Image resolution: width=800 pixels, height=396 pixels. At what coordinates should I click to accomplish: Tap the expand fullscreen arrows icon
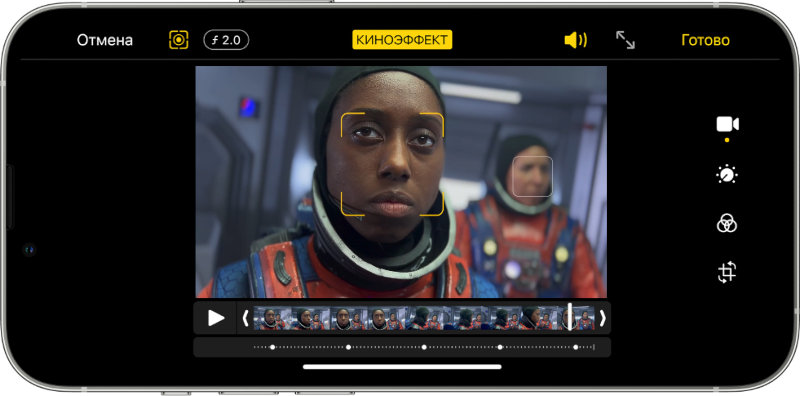coord(625,40)
